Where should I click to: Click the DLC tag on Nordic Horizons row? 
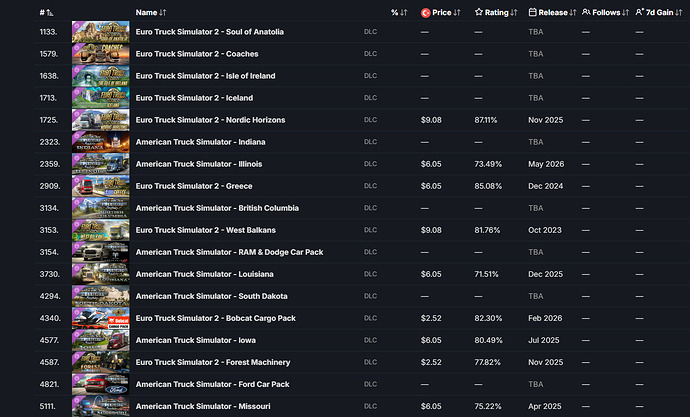tap(370, 120)
